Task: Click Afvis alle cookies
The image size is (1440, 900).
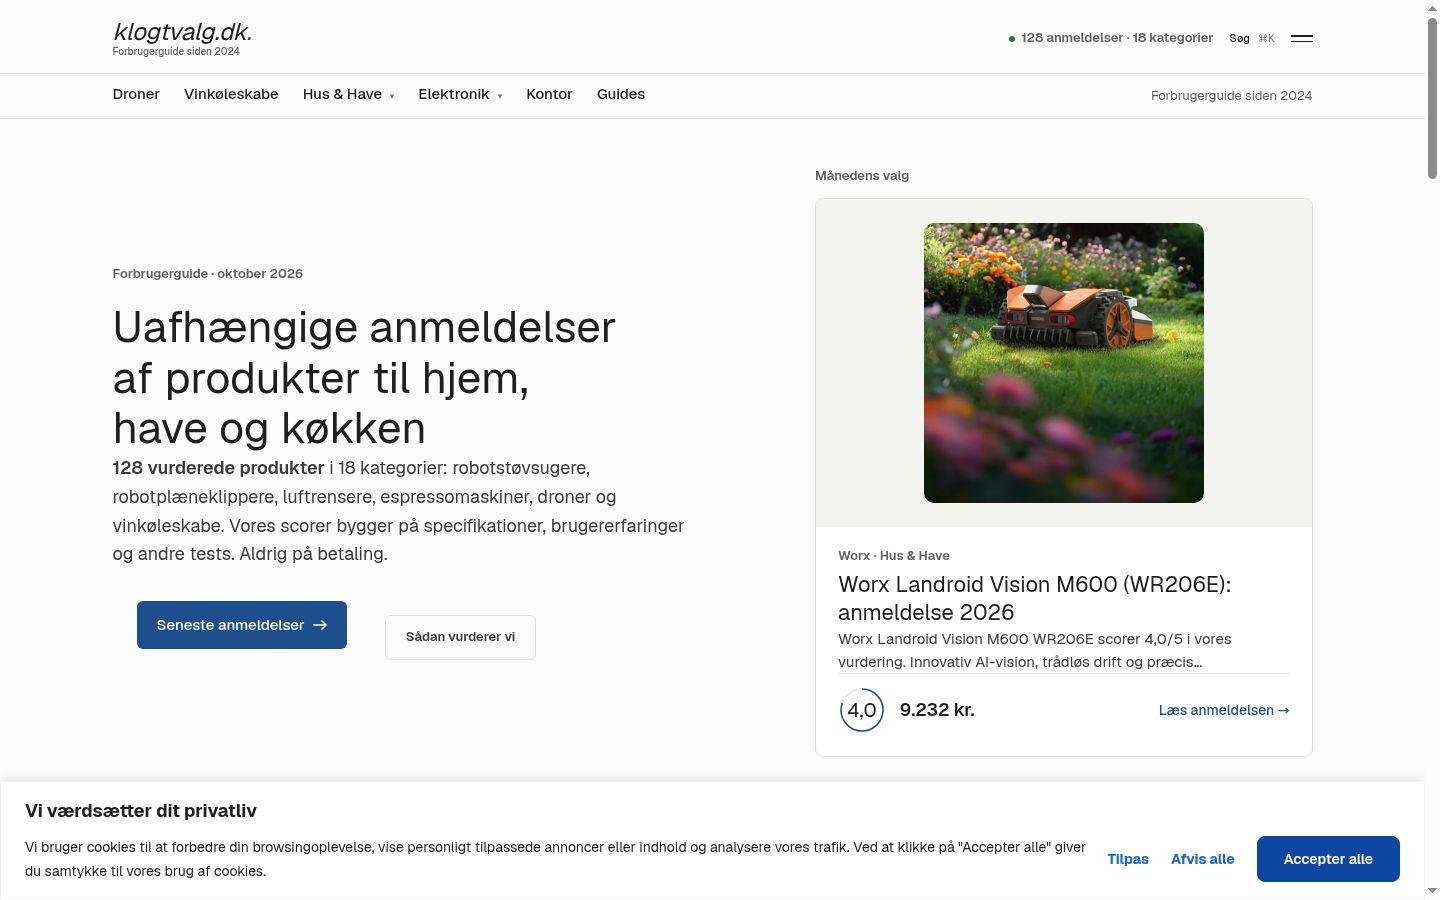Action: pos(1203,859)
